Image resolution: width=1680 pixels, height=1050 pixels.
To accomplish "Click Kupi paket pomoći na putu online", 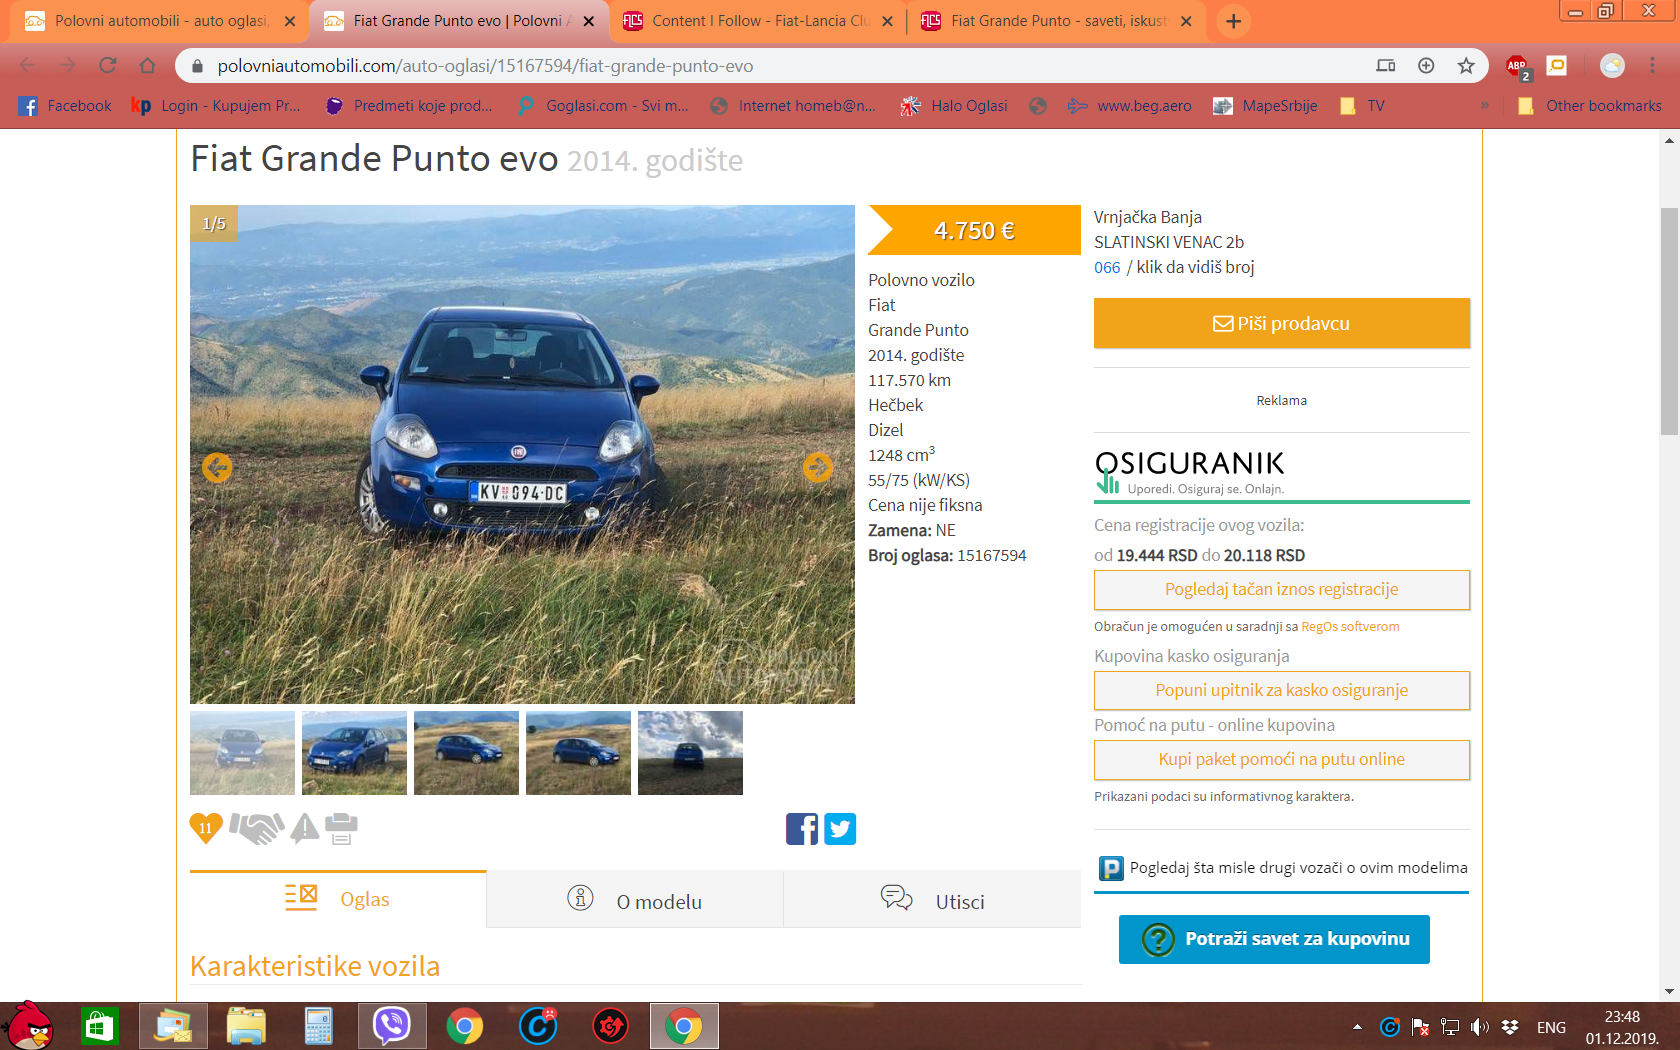I will [1282, 759].
